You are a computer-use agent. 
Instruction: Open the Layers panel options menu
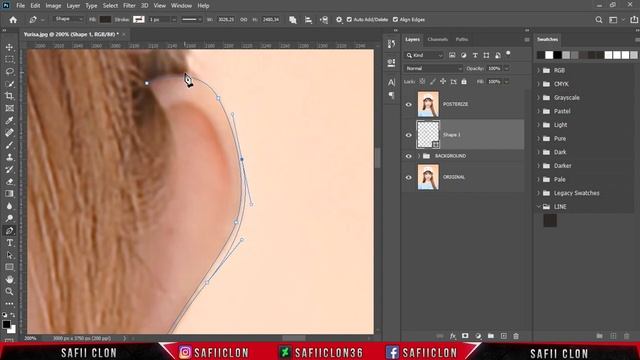(x=527, y=40)
